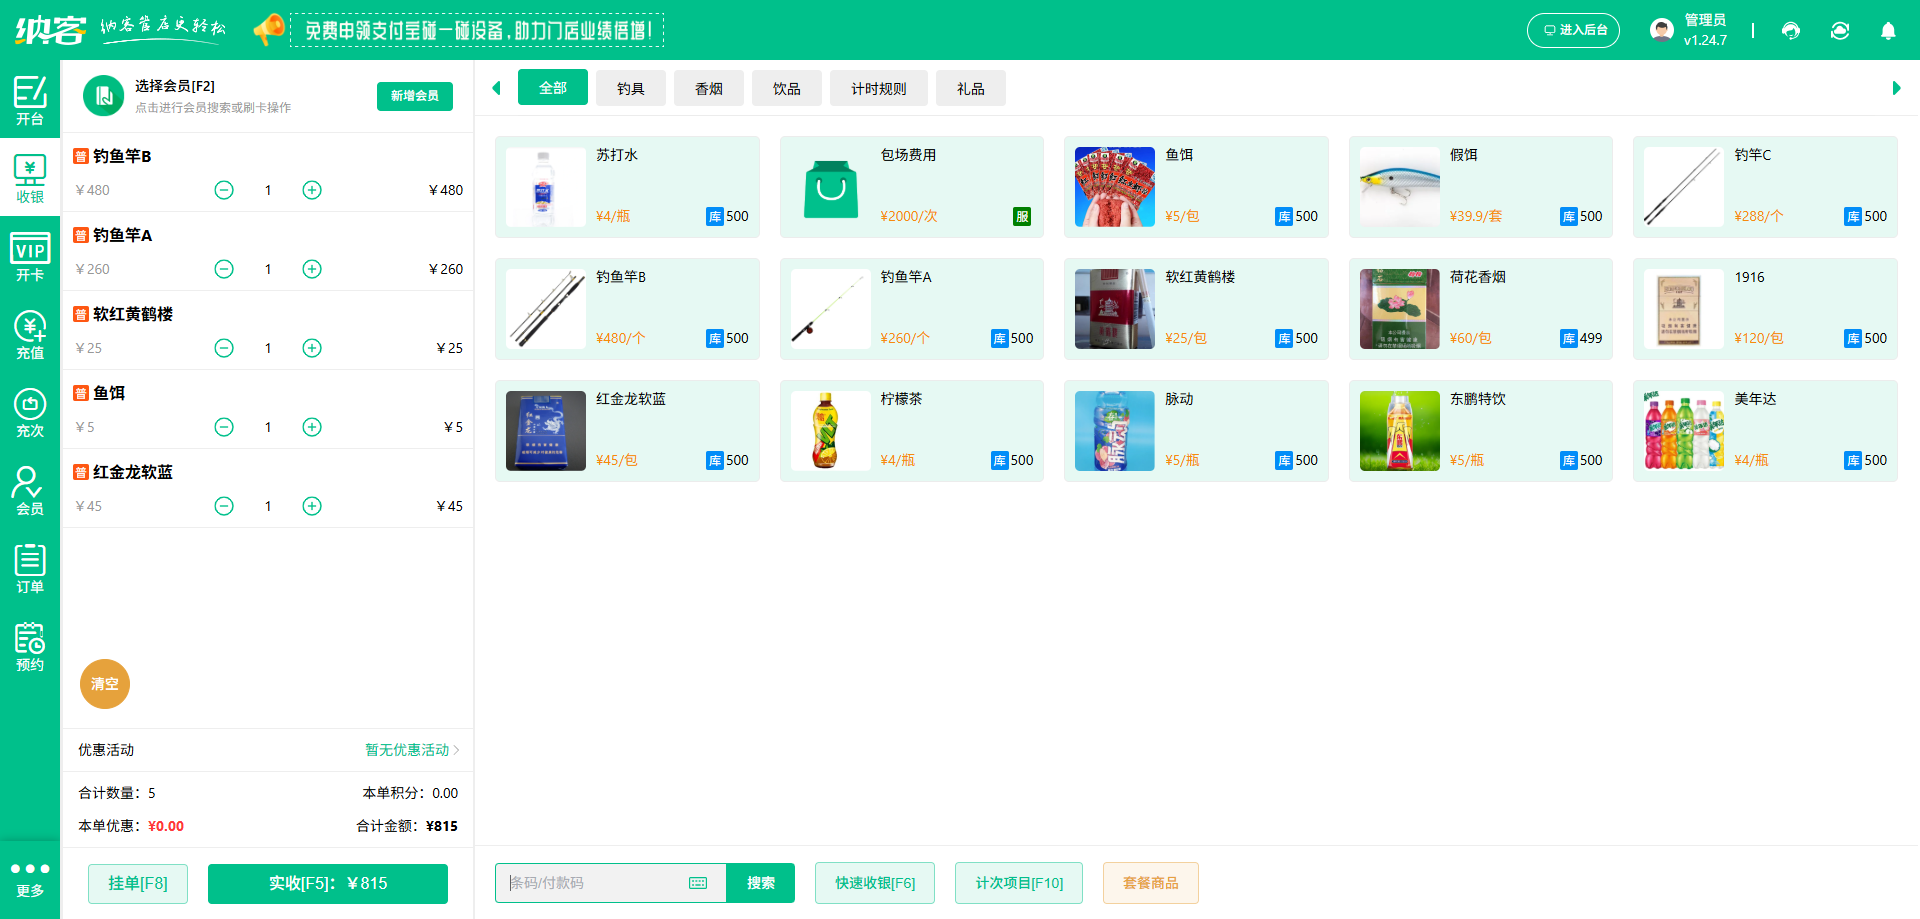
Task: Click the free Alipay device banner
Action: coord(477,30)
